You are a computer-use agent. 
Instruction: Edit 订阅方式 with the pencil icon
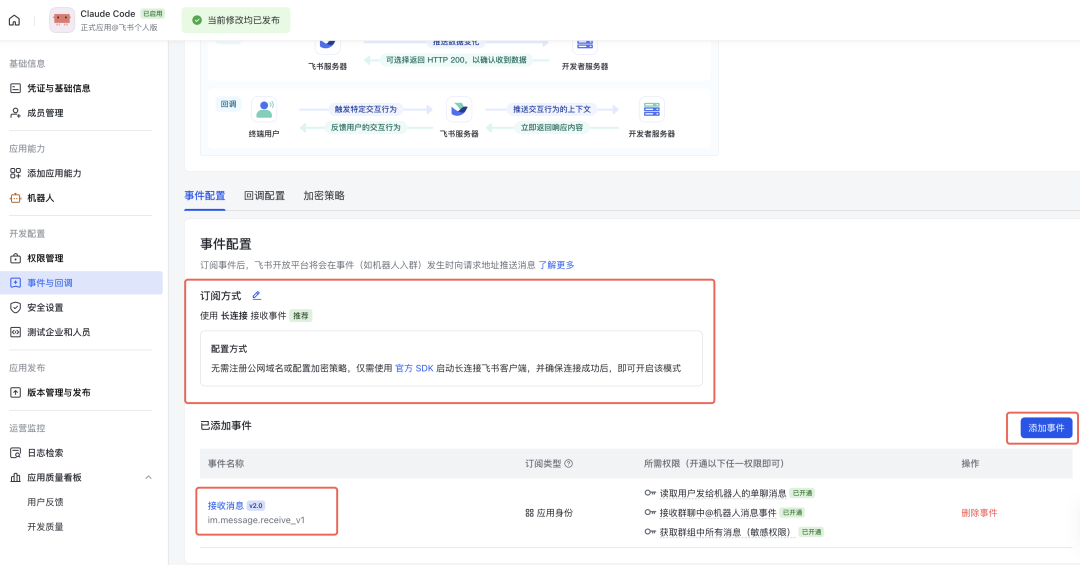click(256, 296)
